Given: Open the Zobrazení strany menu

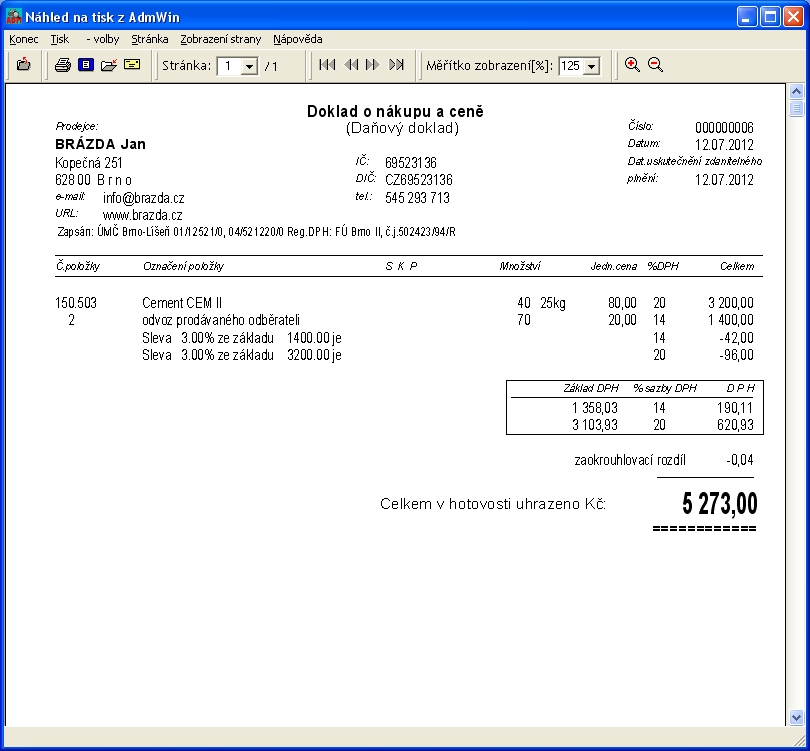Looking at the screenshot, I should pos(221,39).
